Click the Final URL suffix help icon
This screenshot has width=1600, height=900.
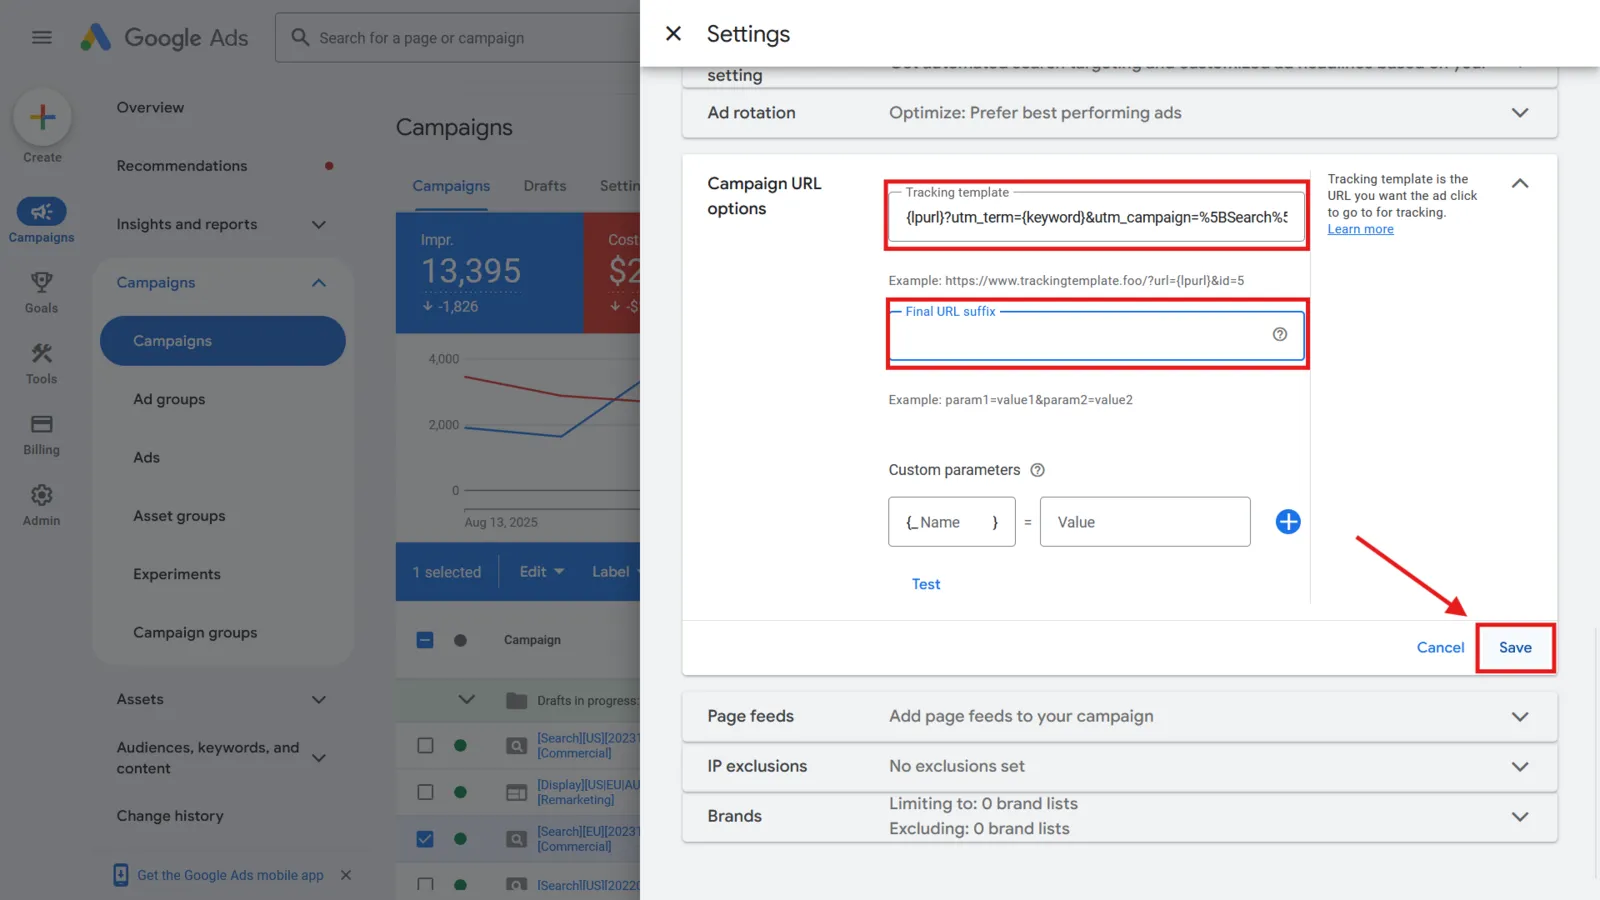point(1279,334)
